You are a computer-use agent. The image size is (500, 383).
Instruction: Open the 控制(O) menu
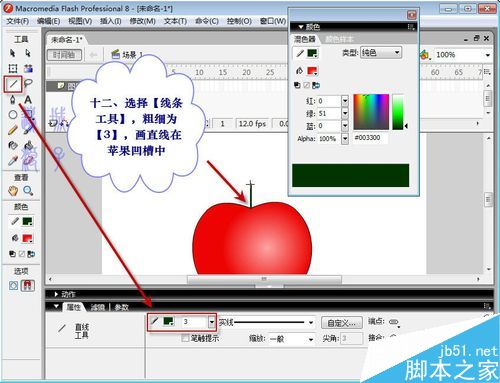pos(239,21)
